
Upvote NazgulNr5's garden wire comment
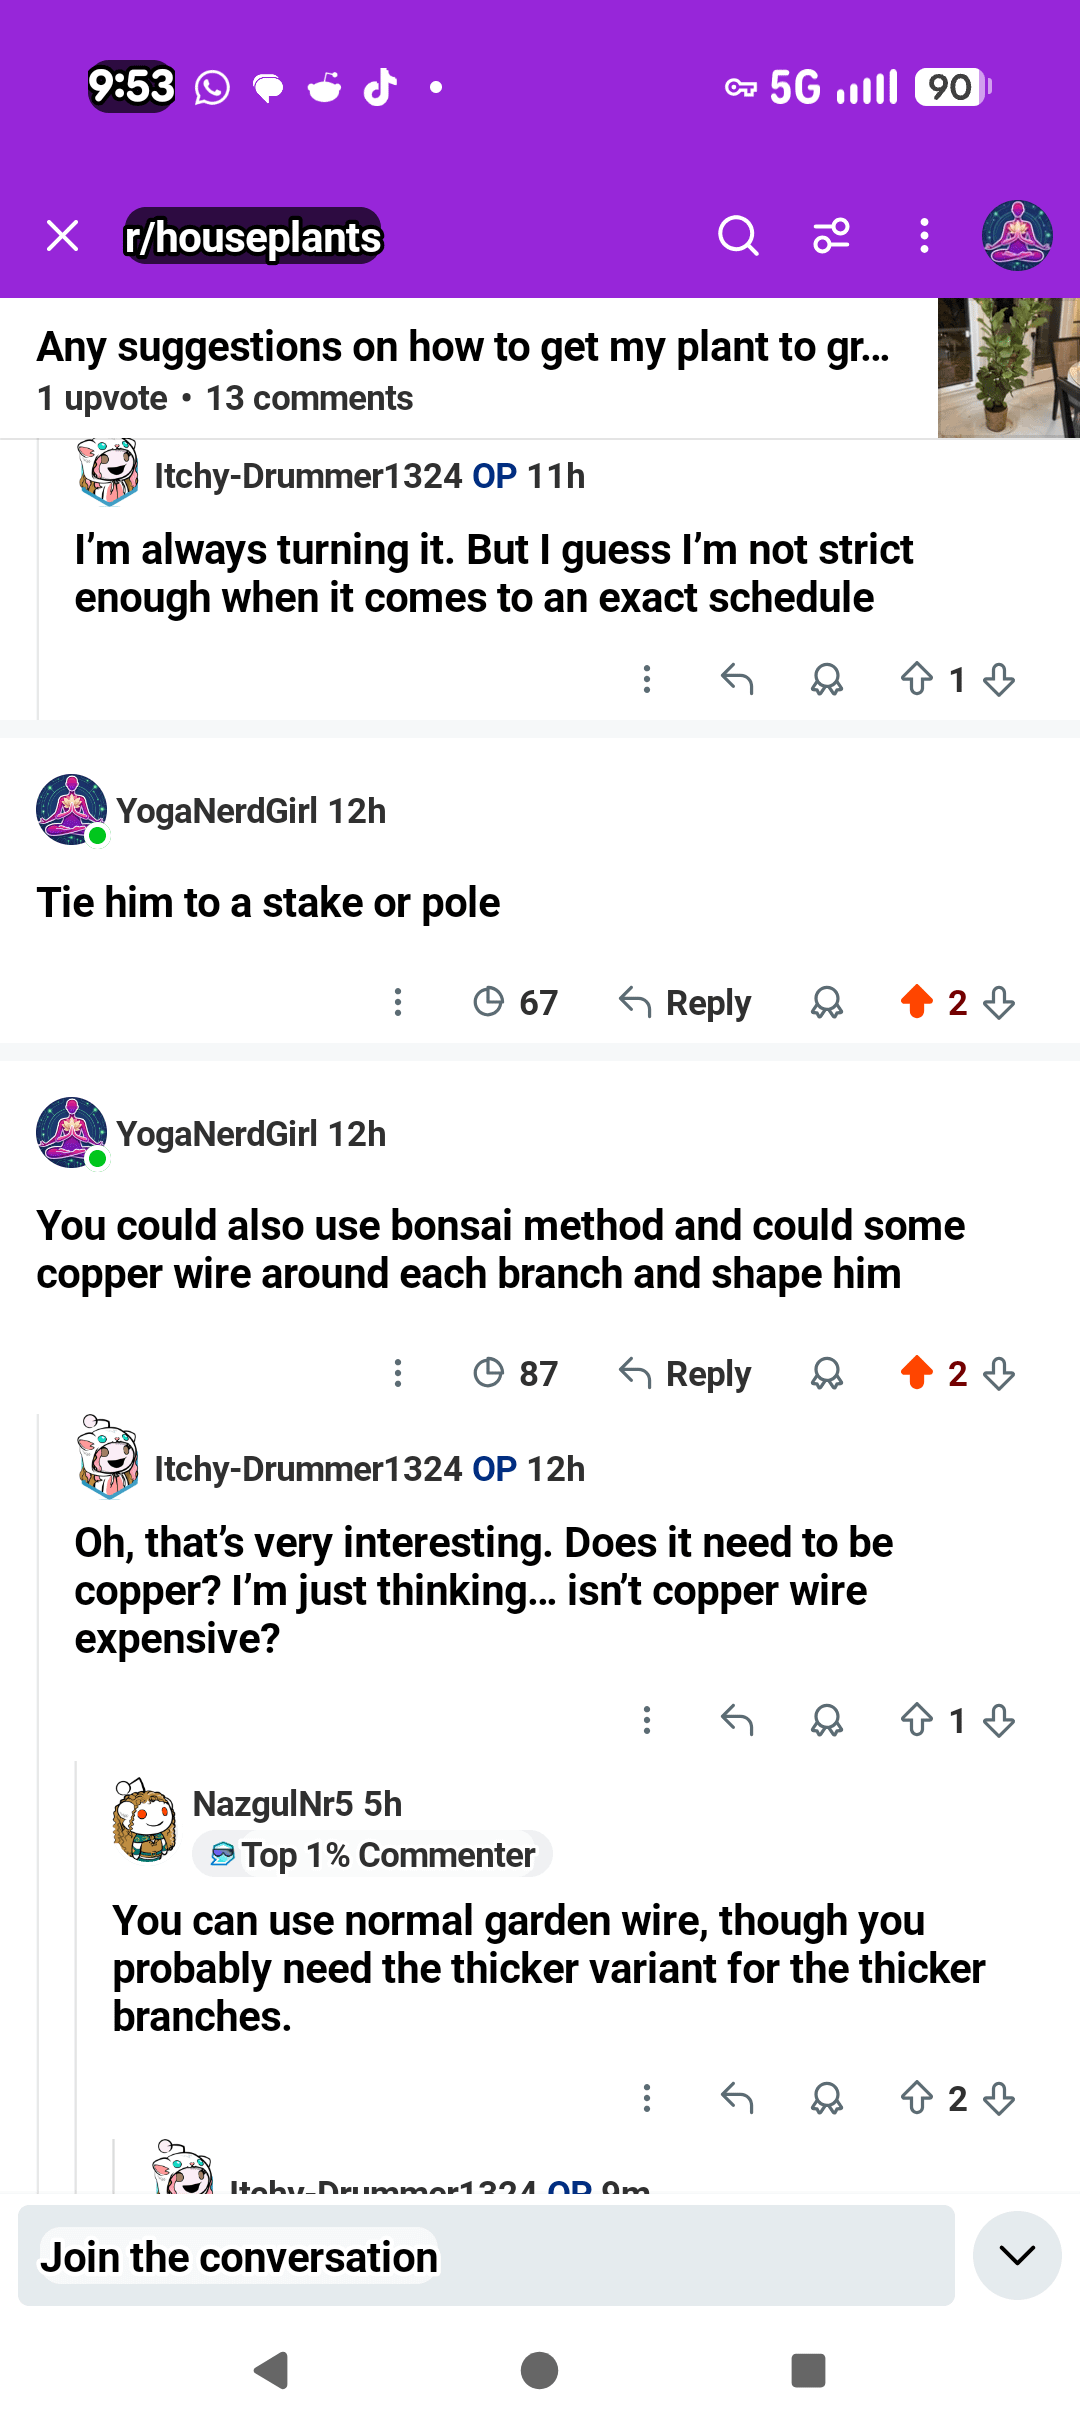916,2098
